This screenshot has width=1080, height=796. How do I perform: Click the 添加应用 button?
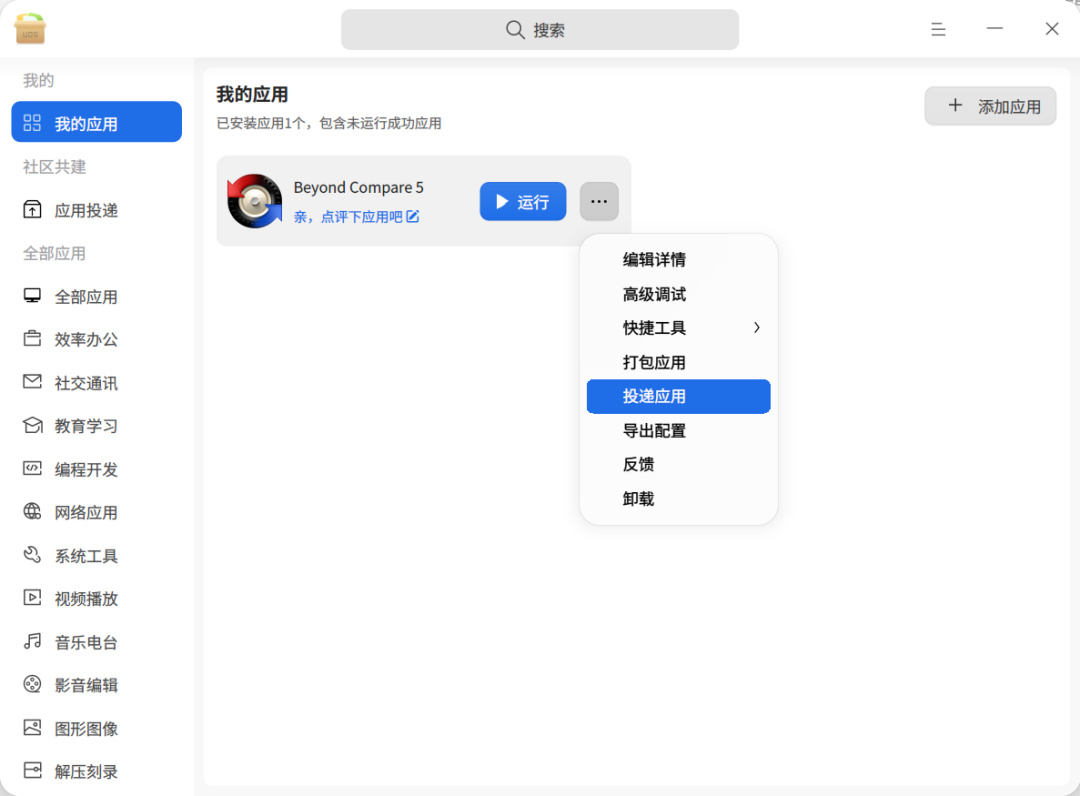pos(990,105)
